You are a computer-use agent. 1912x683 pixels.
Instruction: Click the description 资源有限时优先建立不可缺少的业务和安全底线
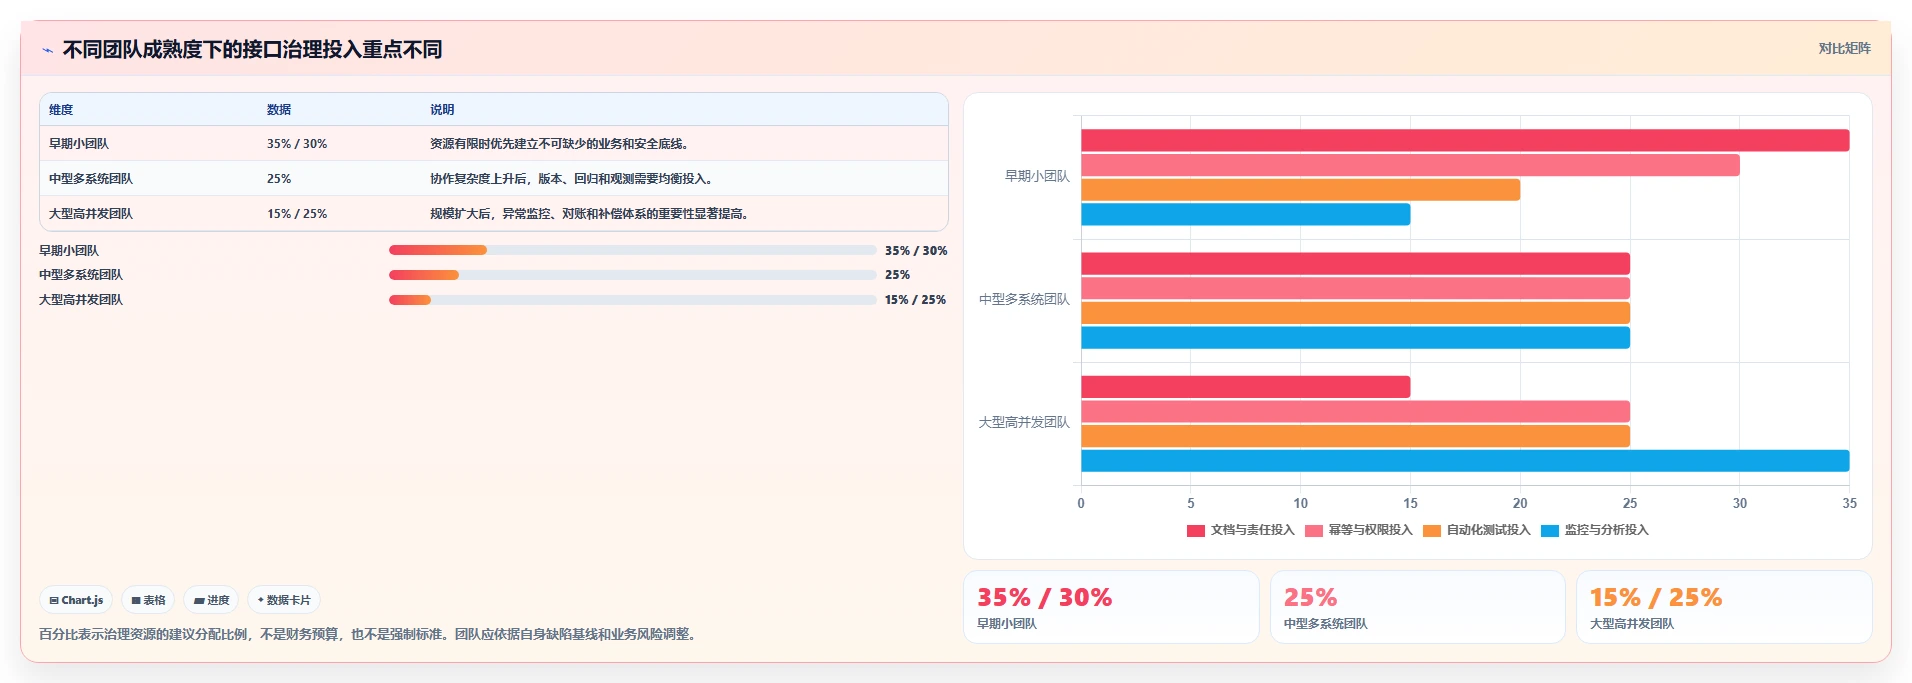tap(559, 144)
